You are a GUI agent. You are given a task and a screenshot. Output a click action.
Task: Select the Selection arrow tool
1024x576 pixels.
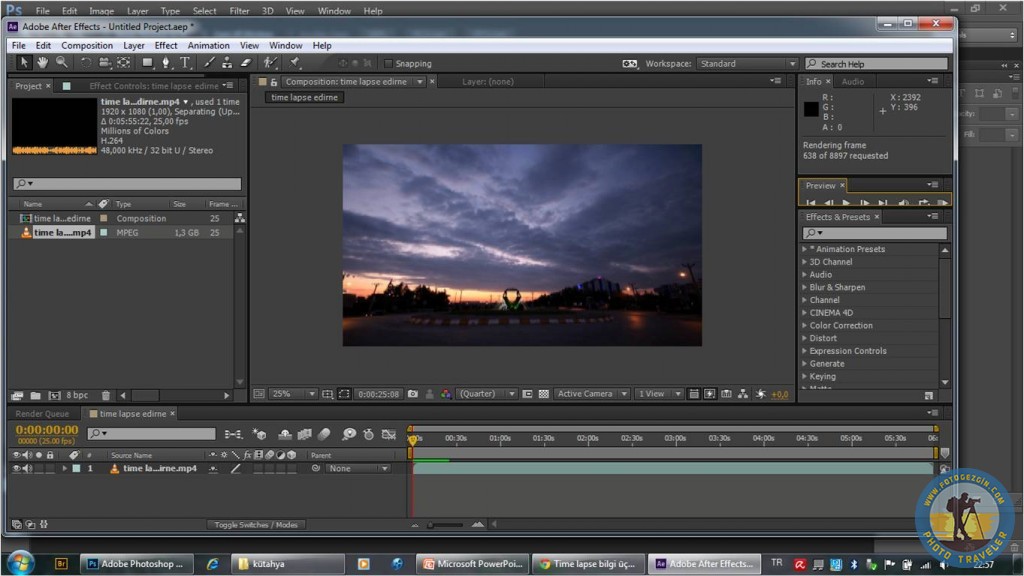tap(24, 63)
